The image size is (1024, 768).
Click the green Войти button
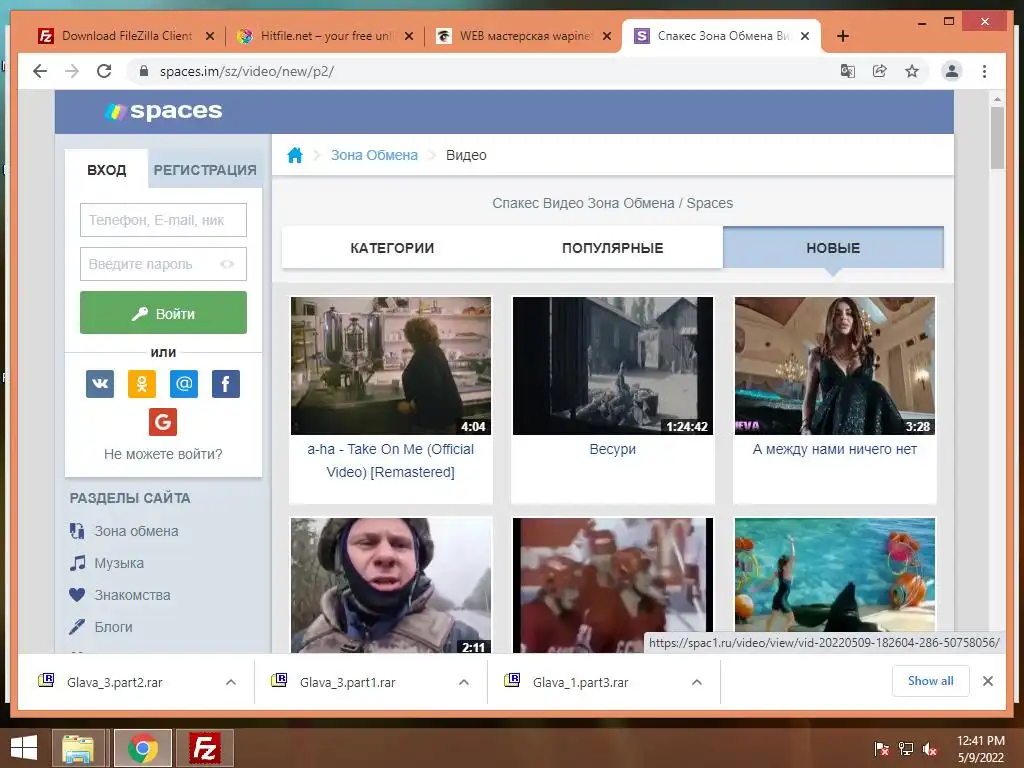point(163,313)
